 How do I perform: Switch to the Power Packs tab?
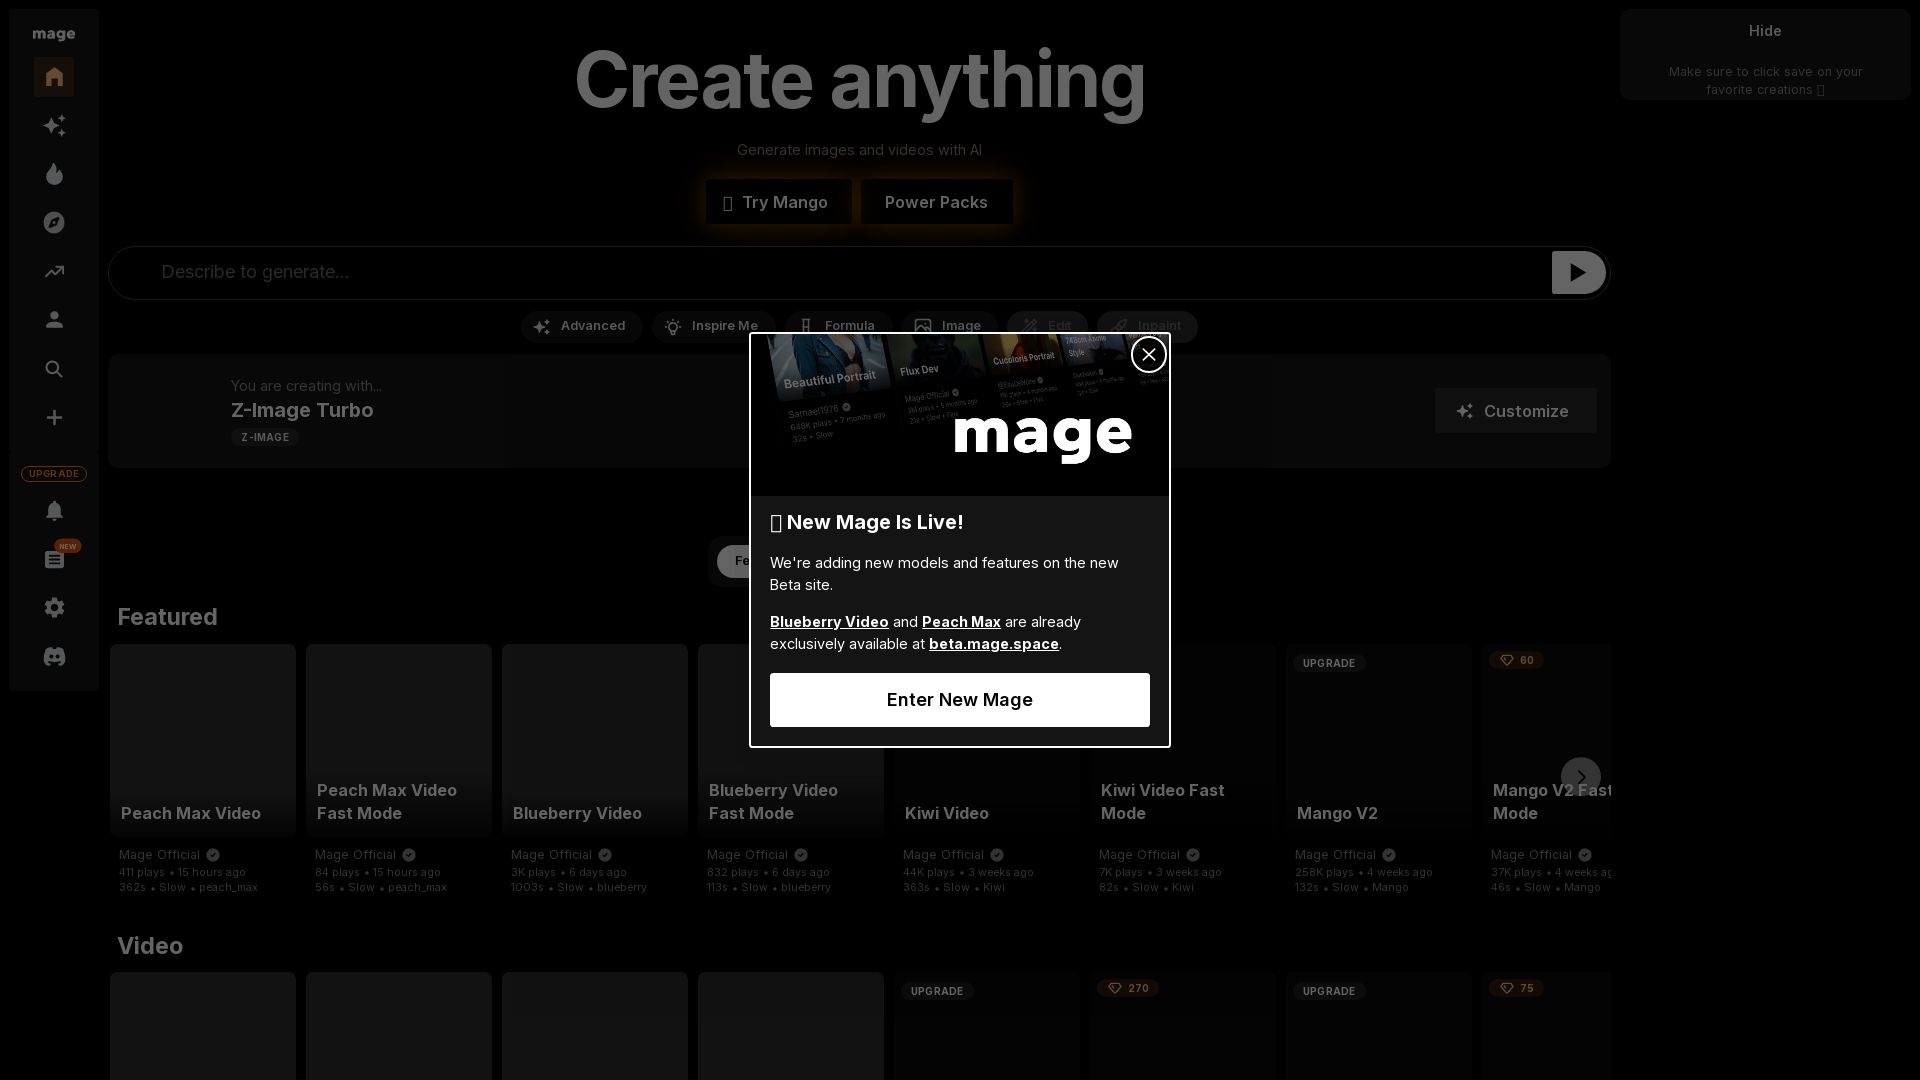936,202
